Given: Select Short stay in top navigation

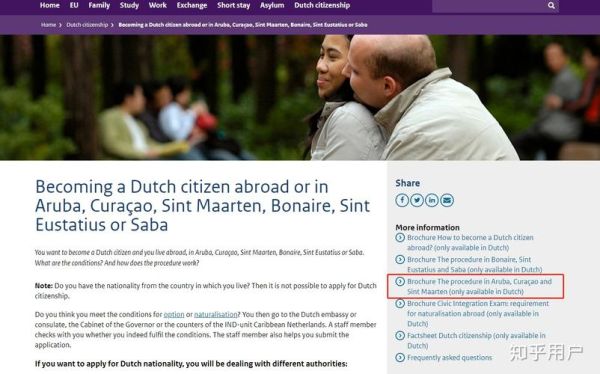Looking at the screenshot, I should [233, 5].
